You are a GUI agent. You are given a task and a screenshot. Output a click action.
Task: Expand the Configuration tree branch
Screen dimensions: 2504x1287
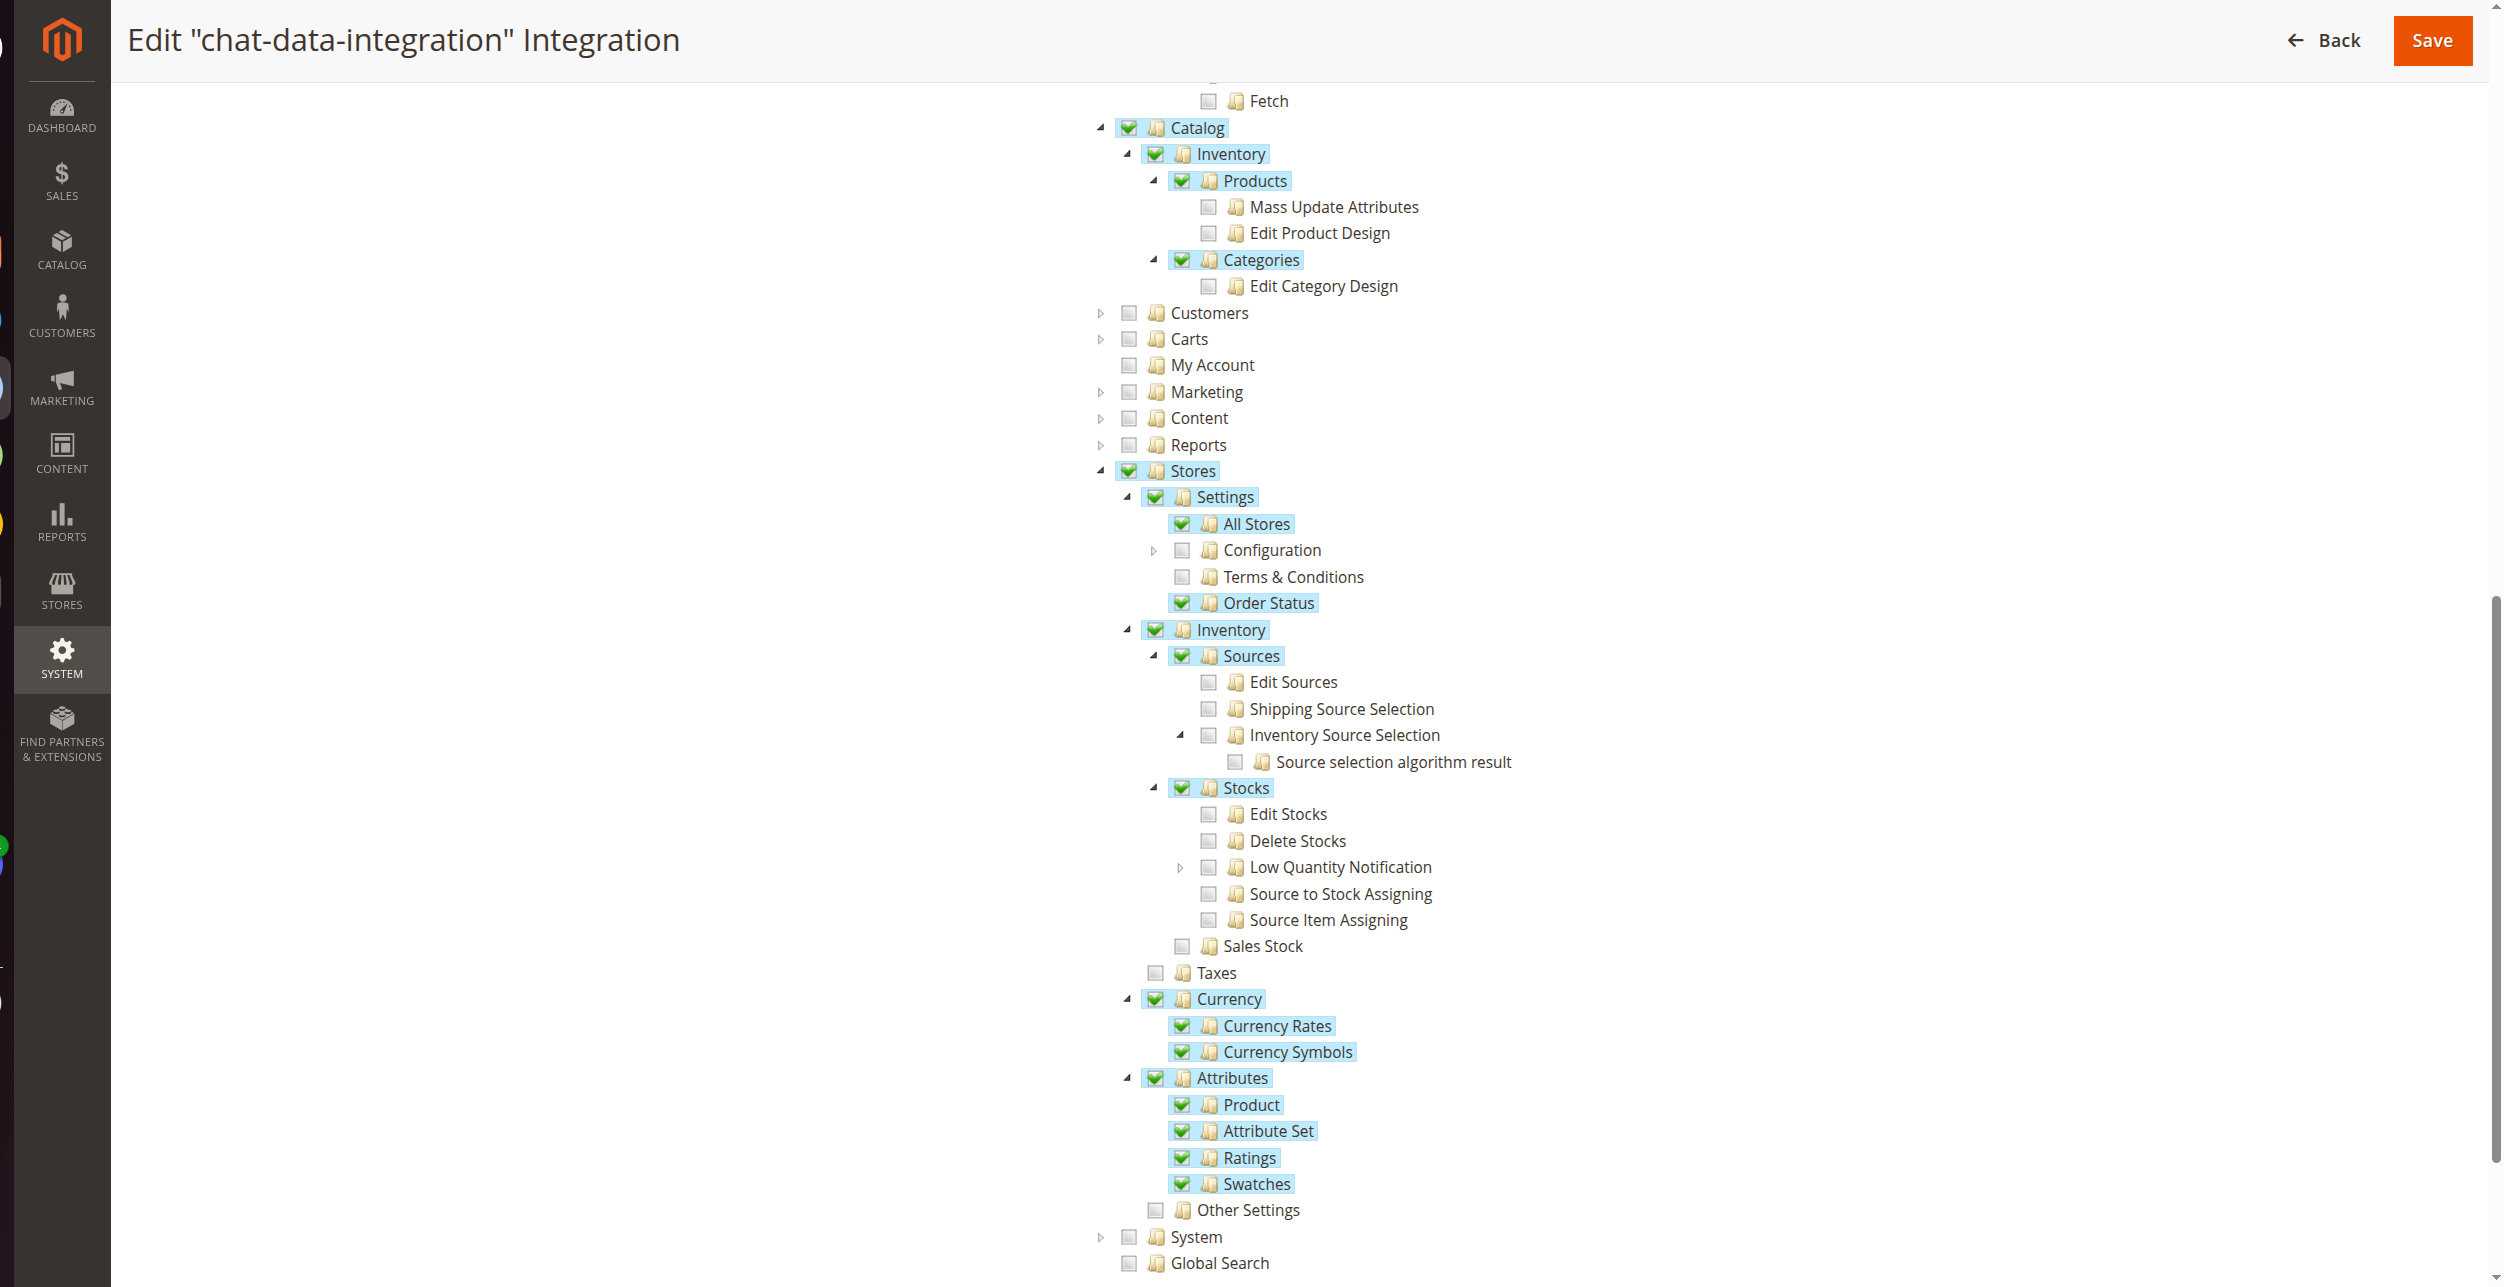pos(1154,550)
